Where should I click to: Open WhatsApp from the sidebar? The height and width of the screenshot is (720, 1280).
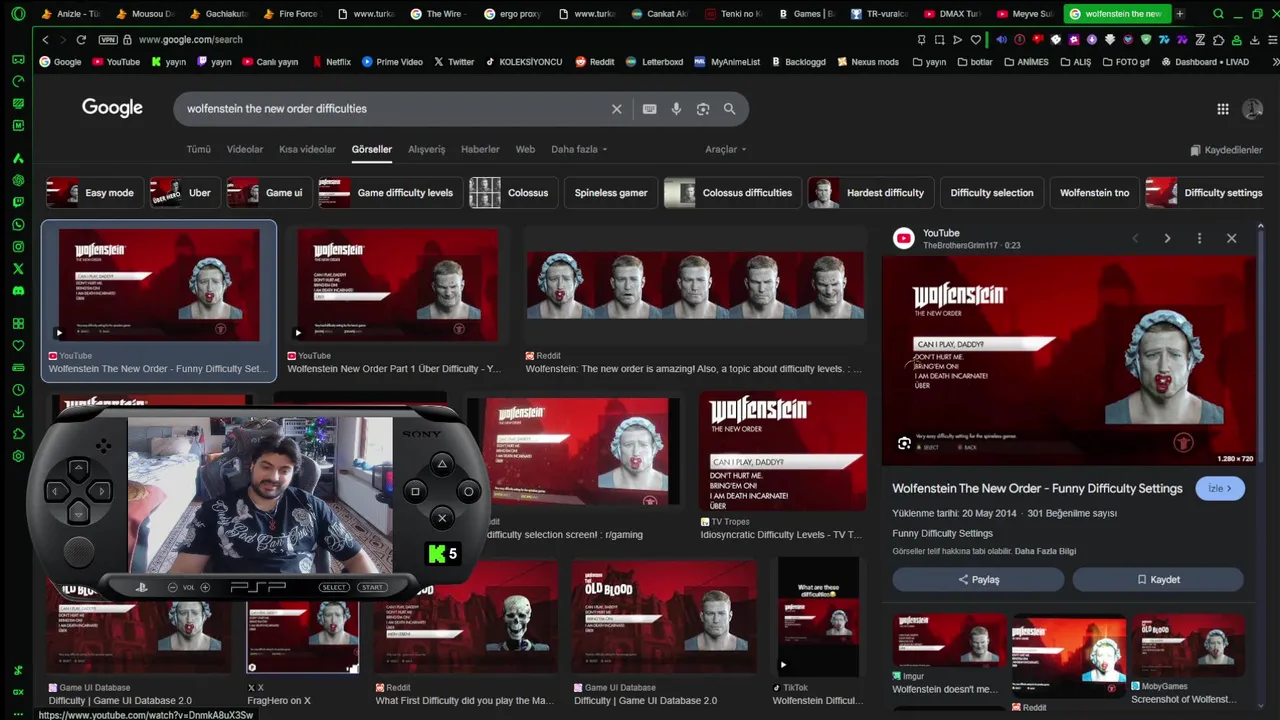18,224
